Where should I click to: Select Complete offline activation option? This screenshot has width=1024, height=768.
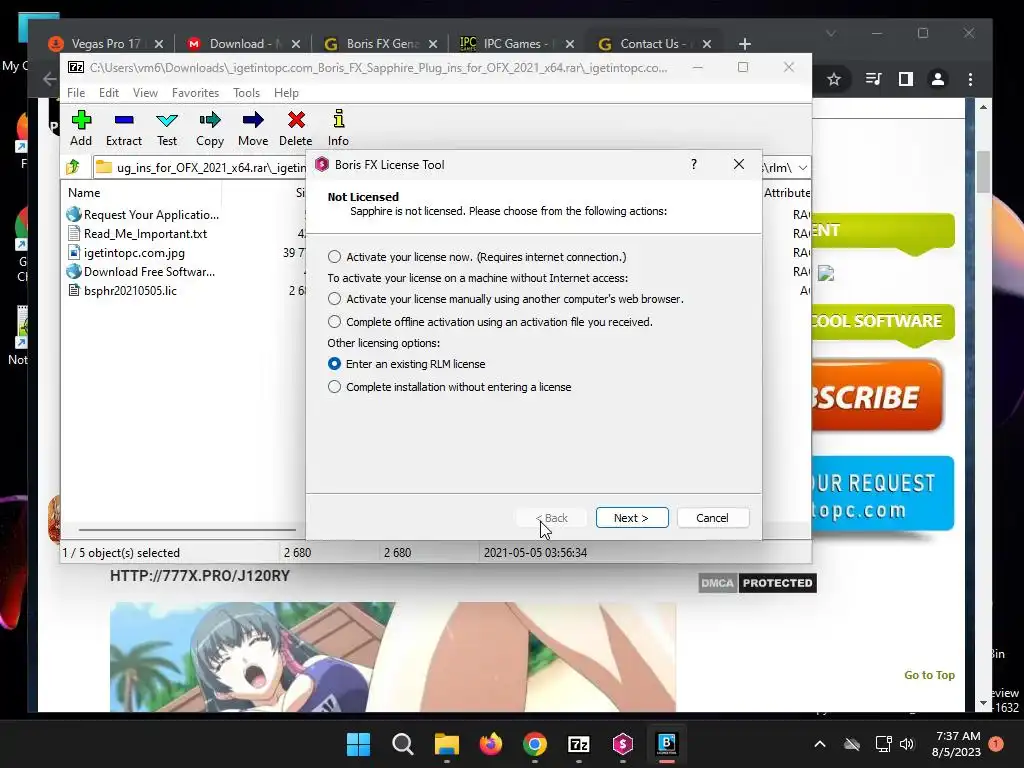[x=334, y=322]
